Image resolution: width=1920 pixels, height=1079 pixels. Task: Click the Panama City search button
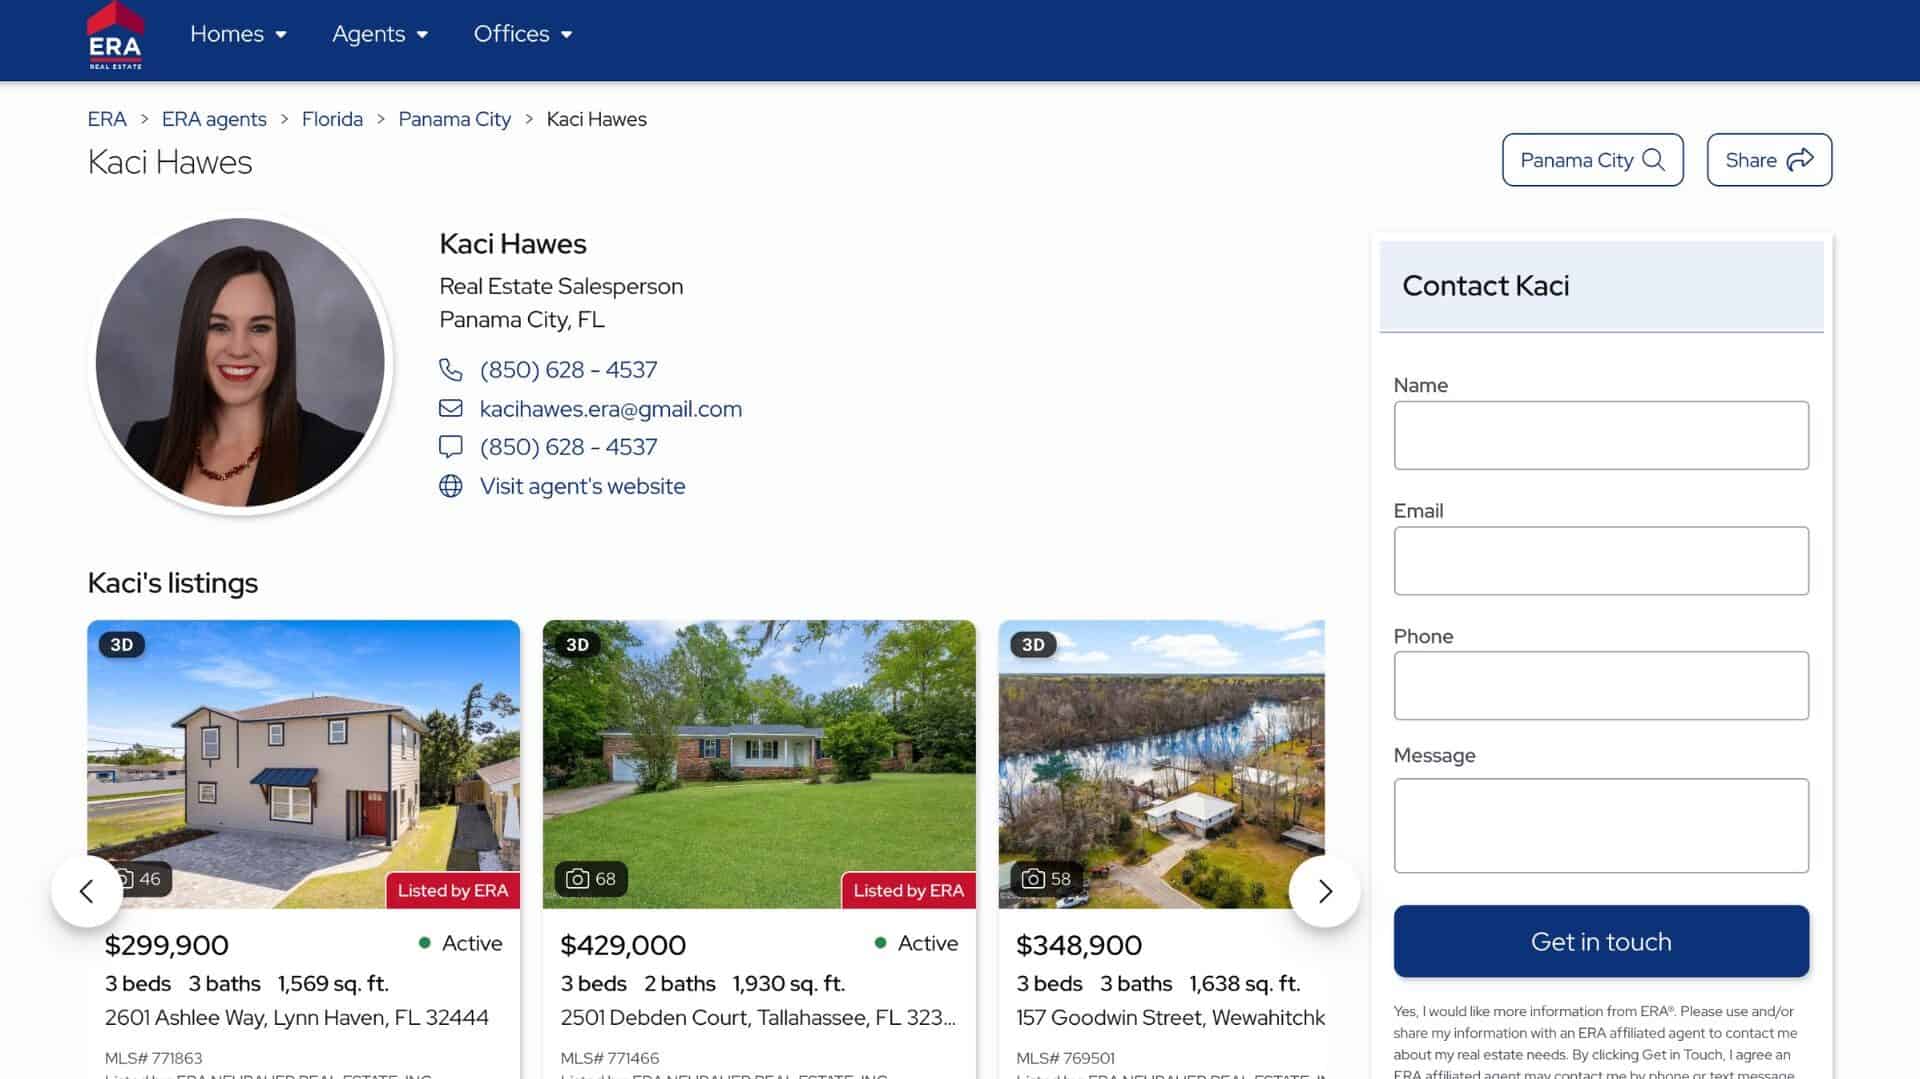coord(1592,160)
